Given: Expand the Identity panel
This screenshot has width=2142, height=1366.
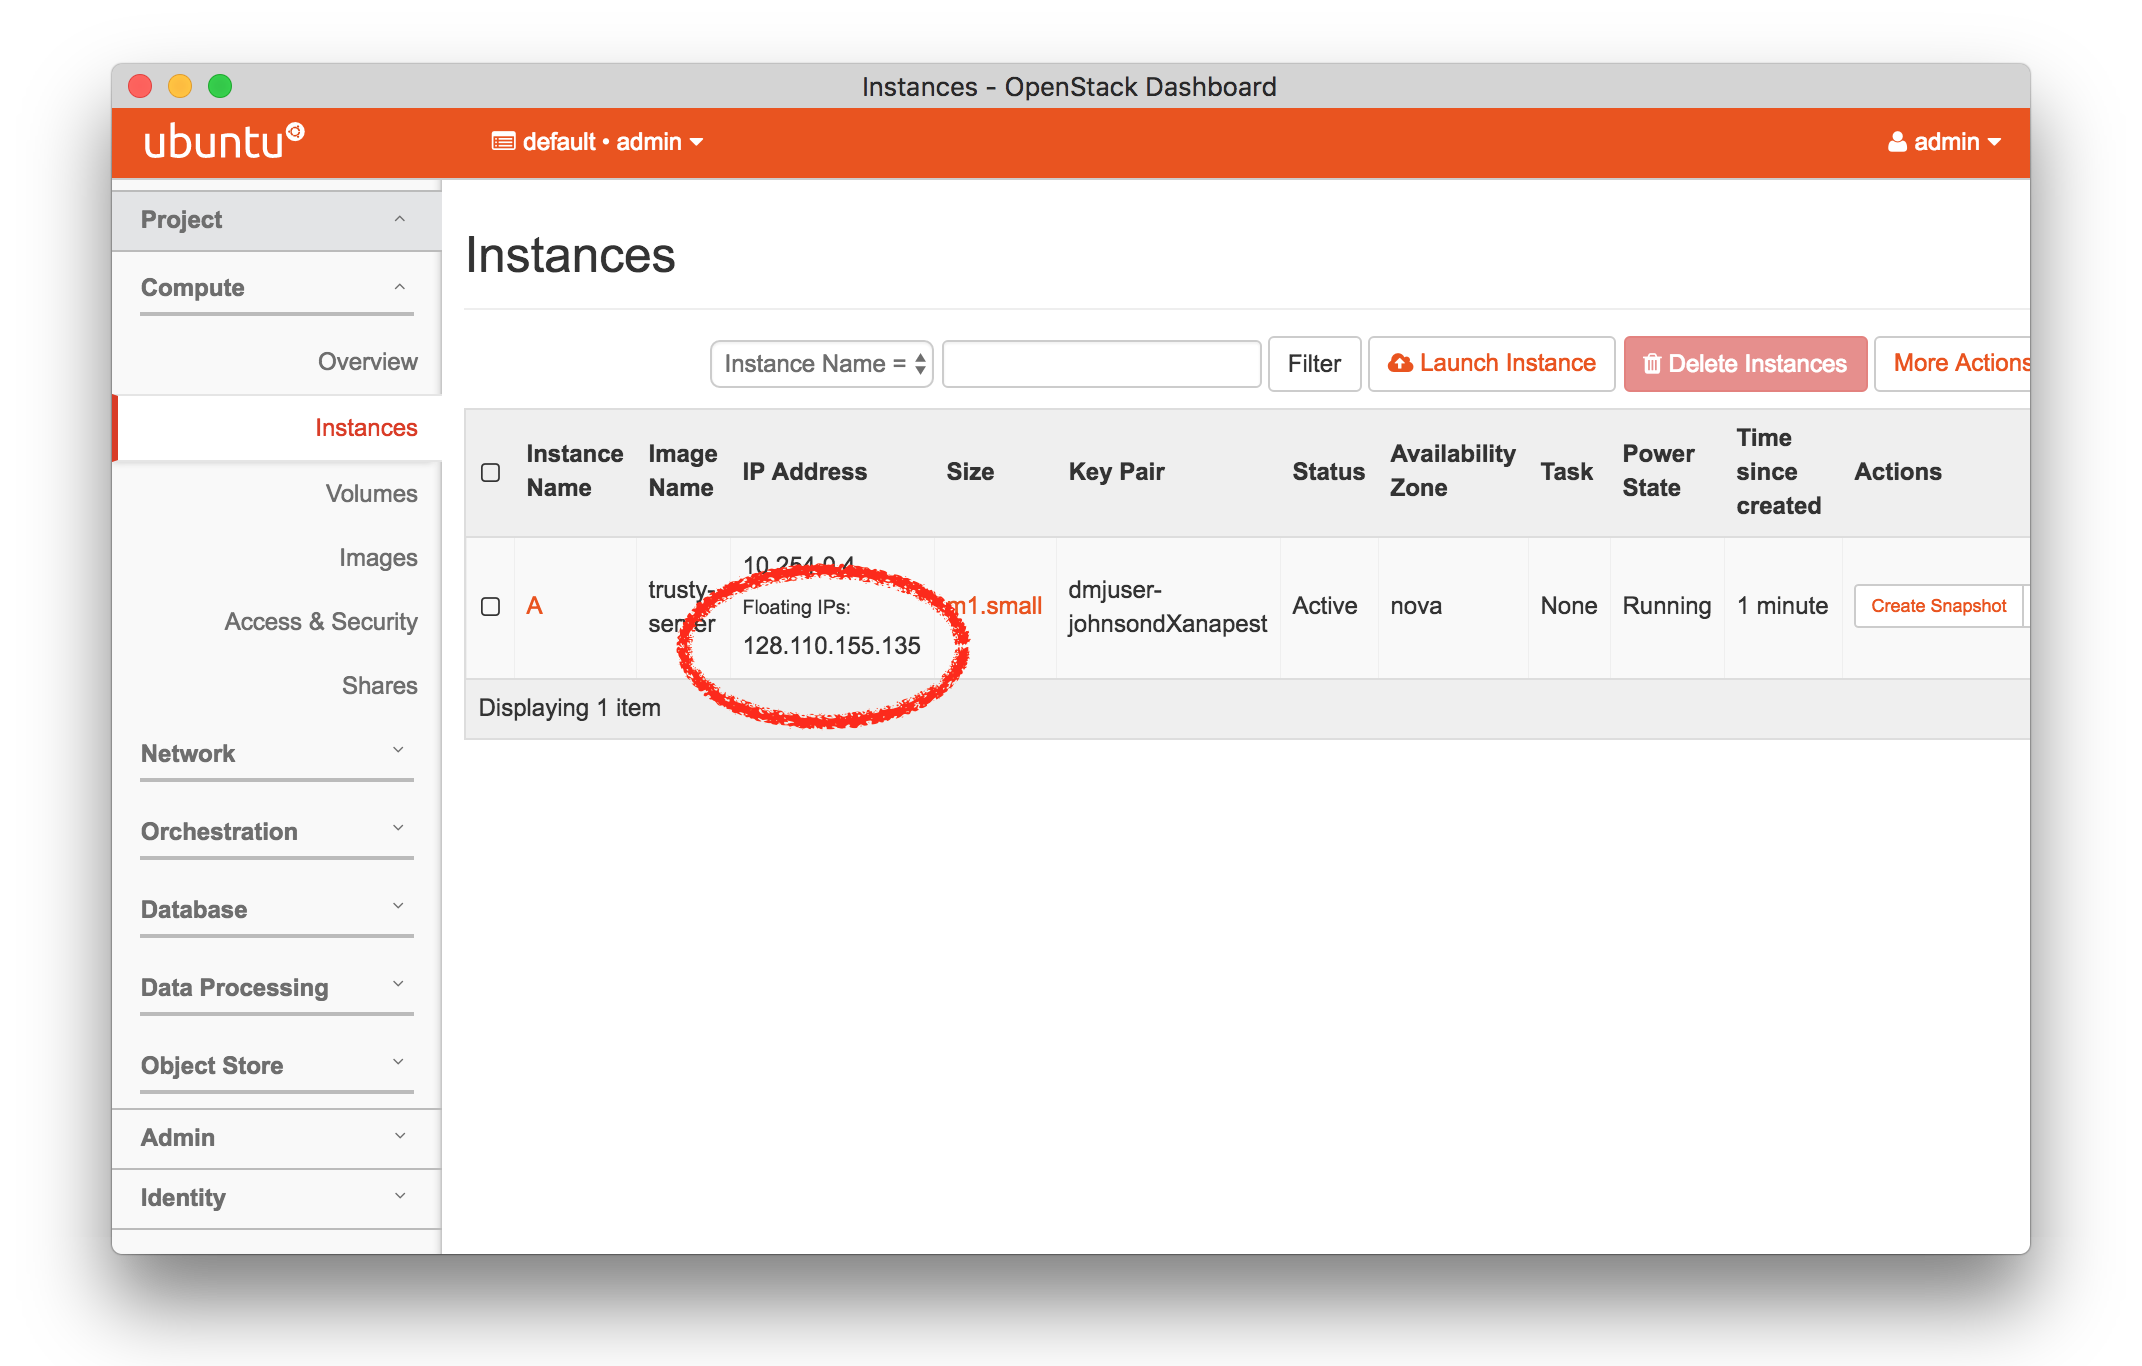Looking at the screenshot, I should coord(277,1198).
